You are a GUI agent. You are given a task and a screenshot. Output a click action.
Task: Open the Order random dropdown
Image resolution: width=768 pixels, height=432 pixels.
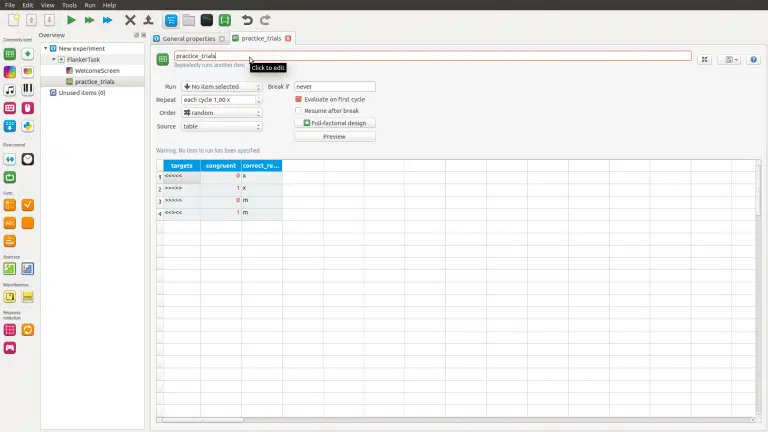point(221,113)
